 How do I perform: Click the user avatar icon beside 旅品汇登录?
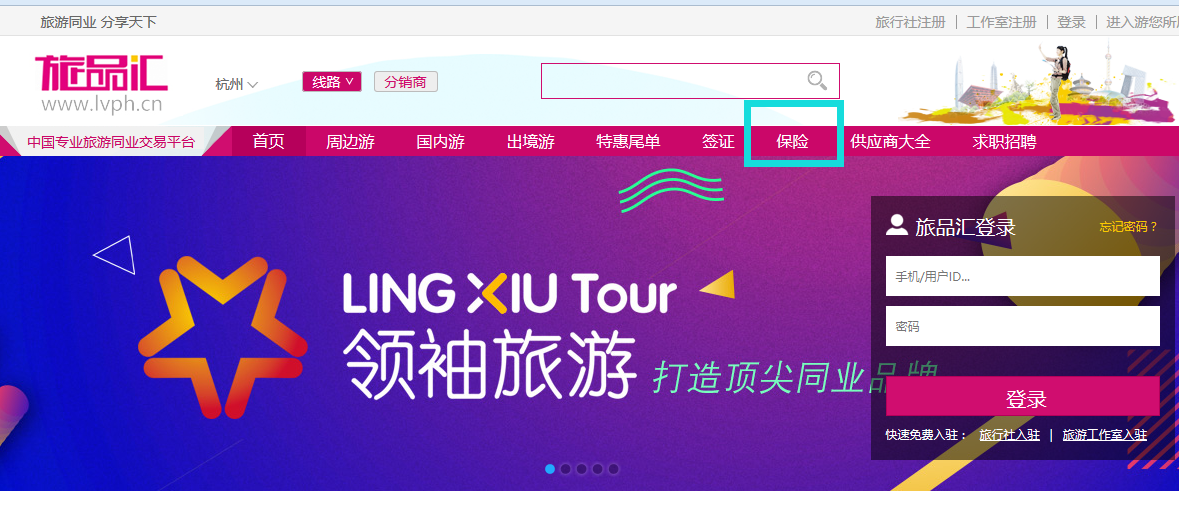coord(896,226)
